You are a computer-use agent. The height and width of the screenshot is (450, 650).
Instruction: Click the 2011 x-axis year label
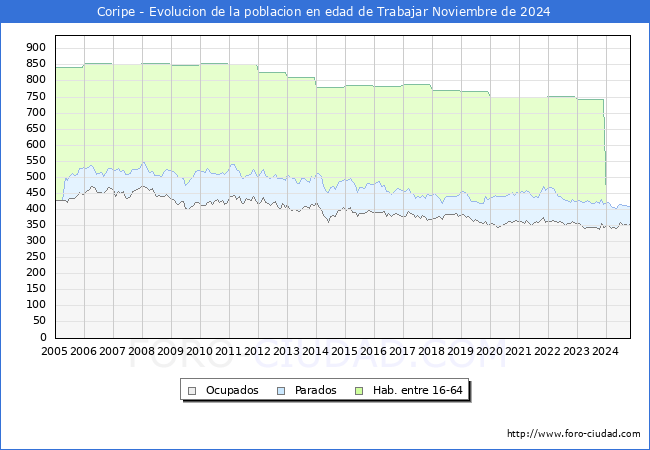point(228,351)
